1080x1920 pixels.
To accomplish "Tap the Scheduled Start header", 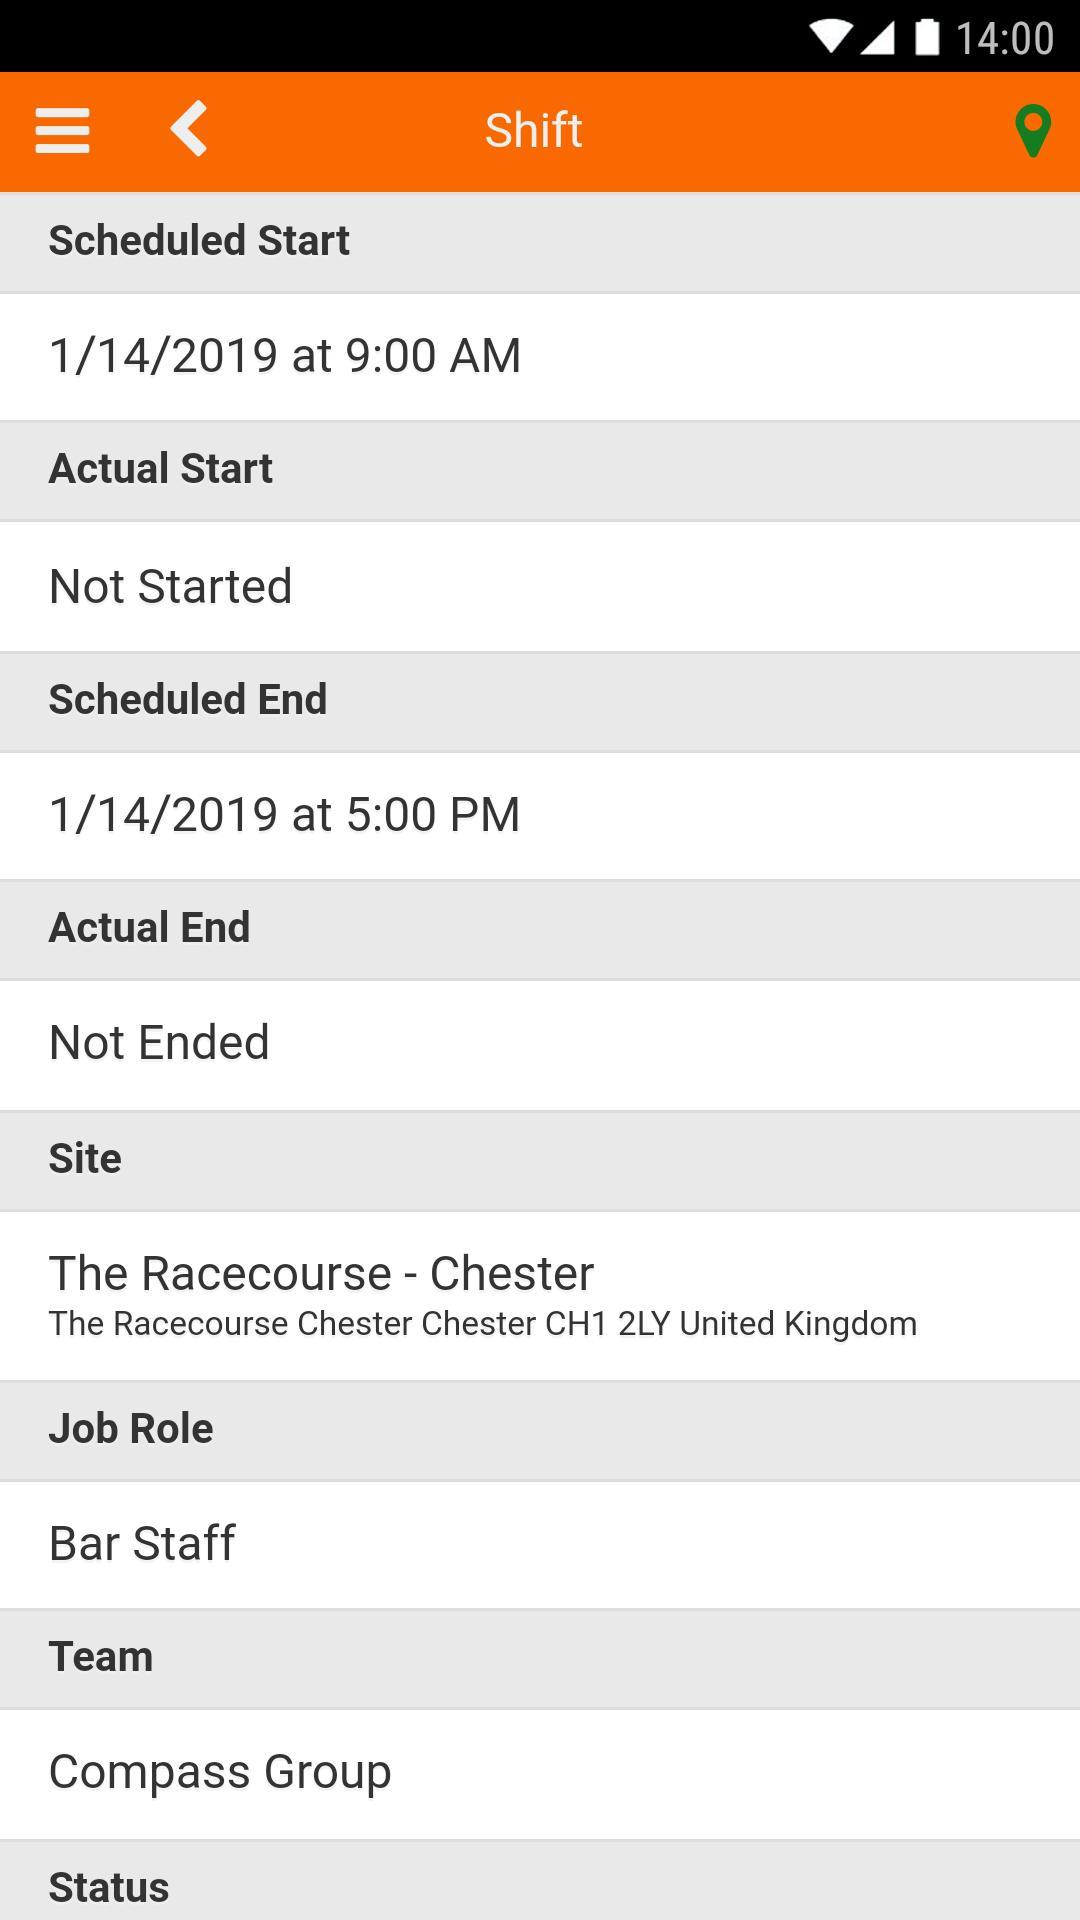I will (199, 241).
